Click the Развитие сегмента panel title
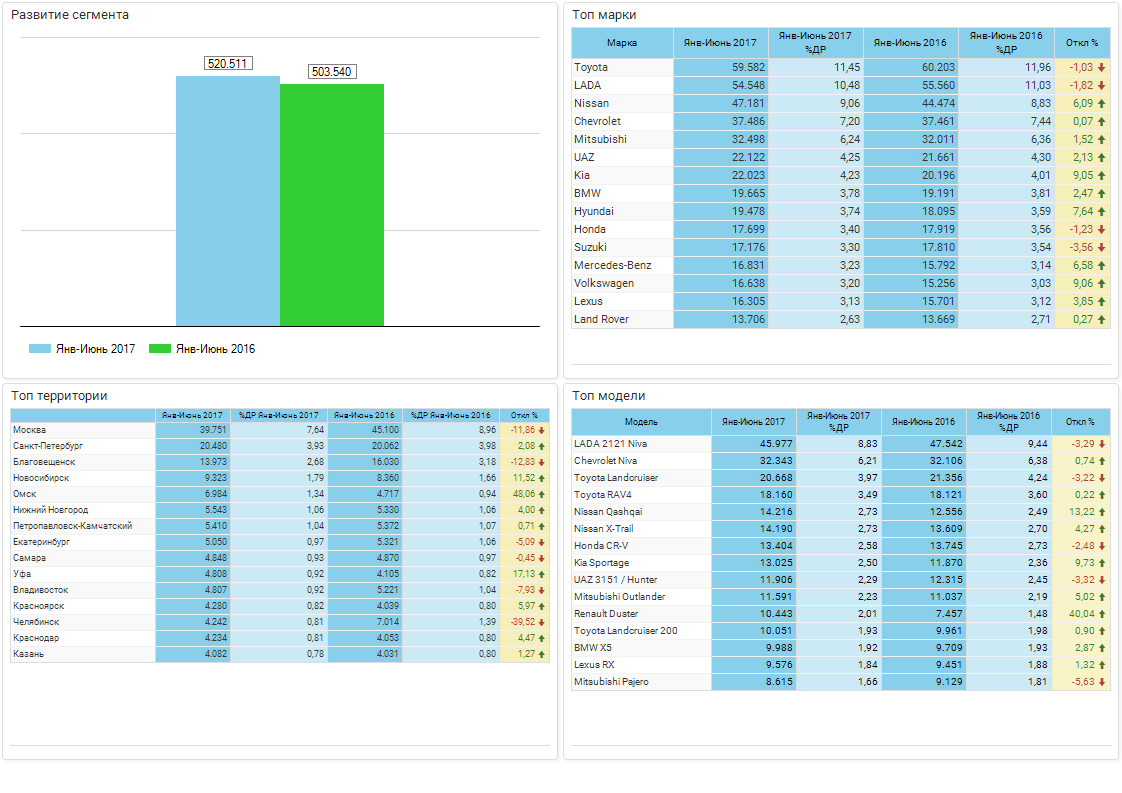 click(x=69, y=15)
